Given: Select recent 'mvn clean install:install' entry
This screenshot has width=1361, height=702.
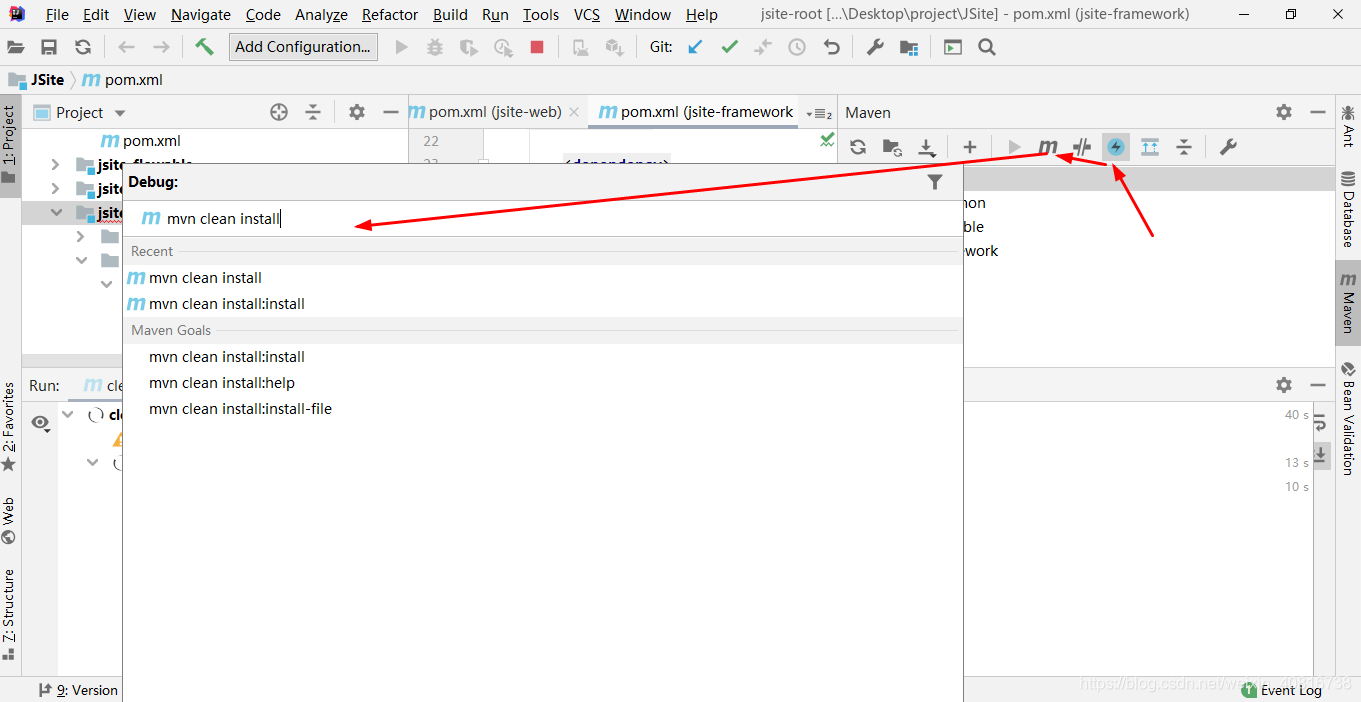Looking at the screenshot, I should [x=543, y=304].
